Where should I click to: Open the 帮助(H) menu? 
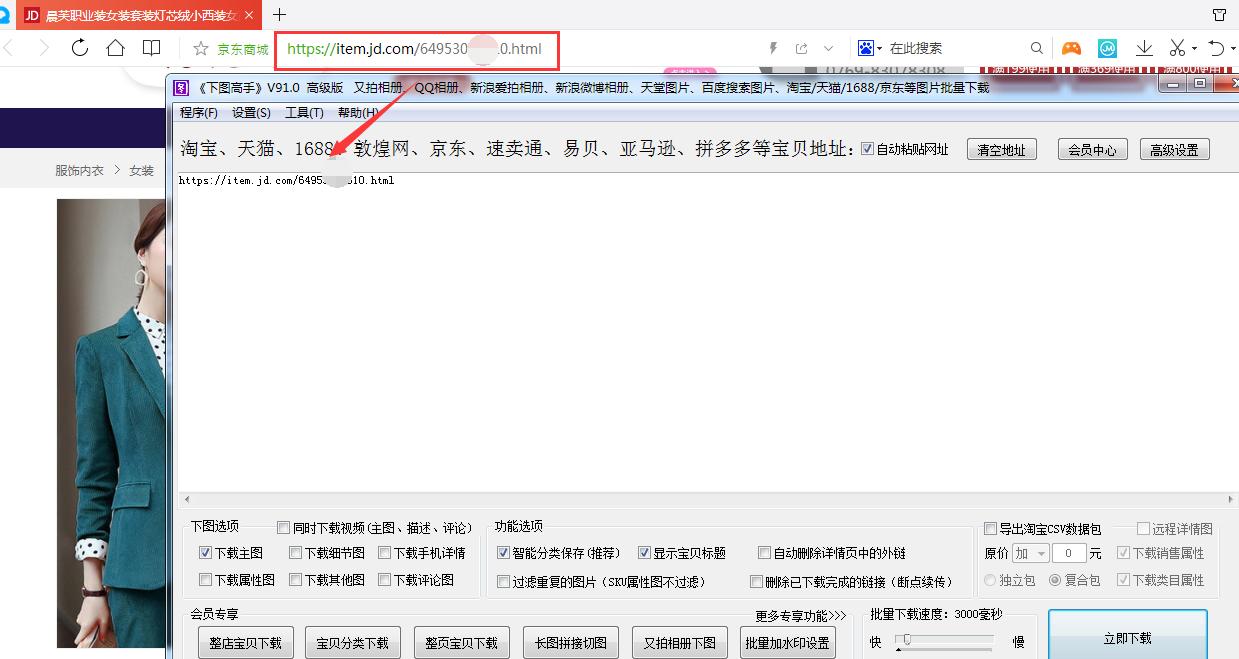pos(356,112)
